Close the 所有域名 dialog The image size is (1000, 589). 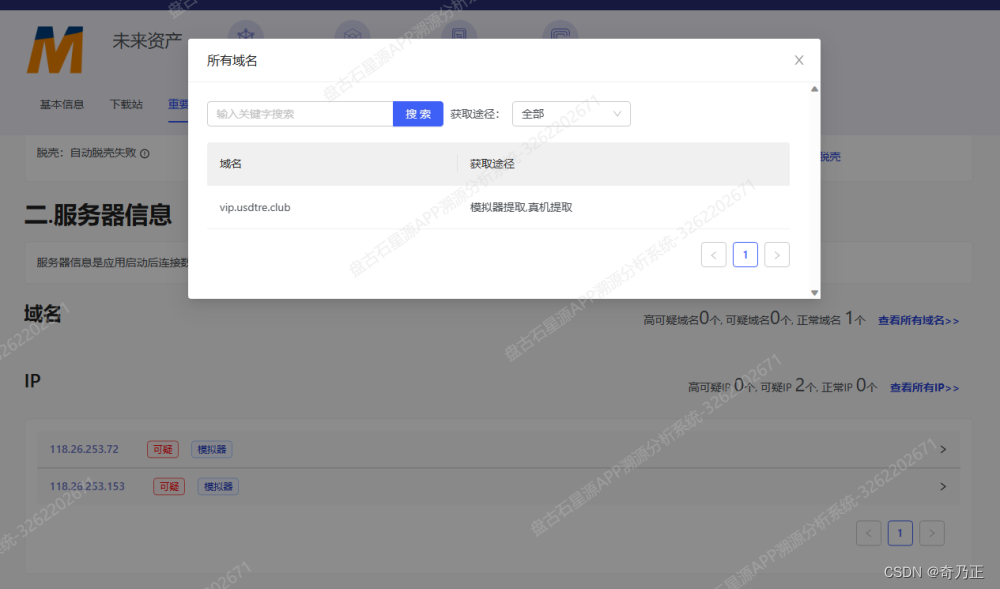[x=798, y=60]
